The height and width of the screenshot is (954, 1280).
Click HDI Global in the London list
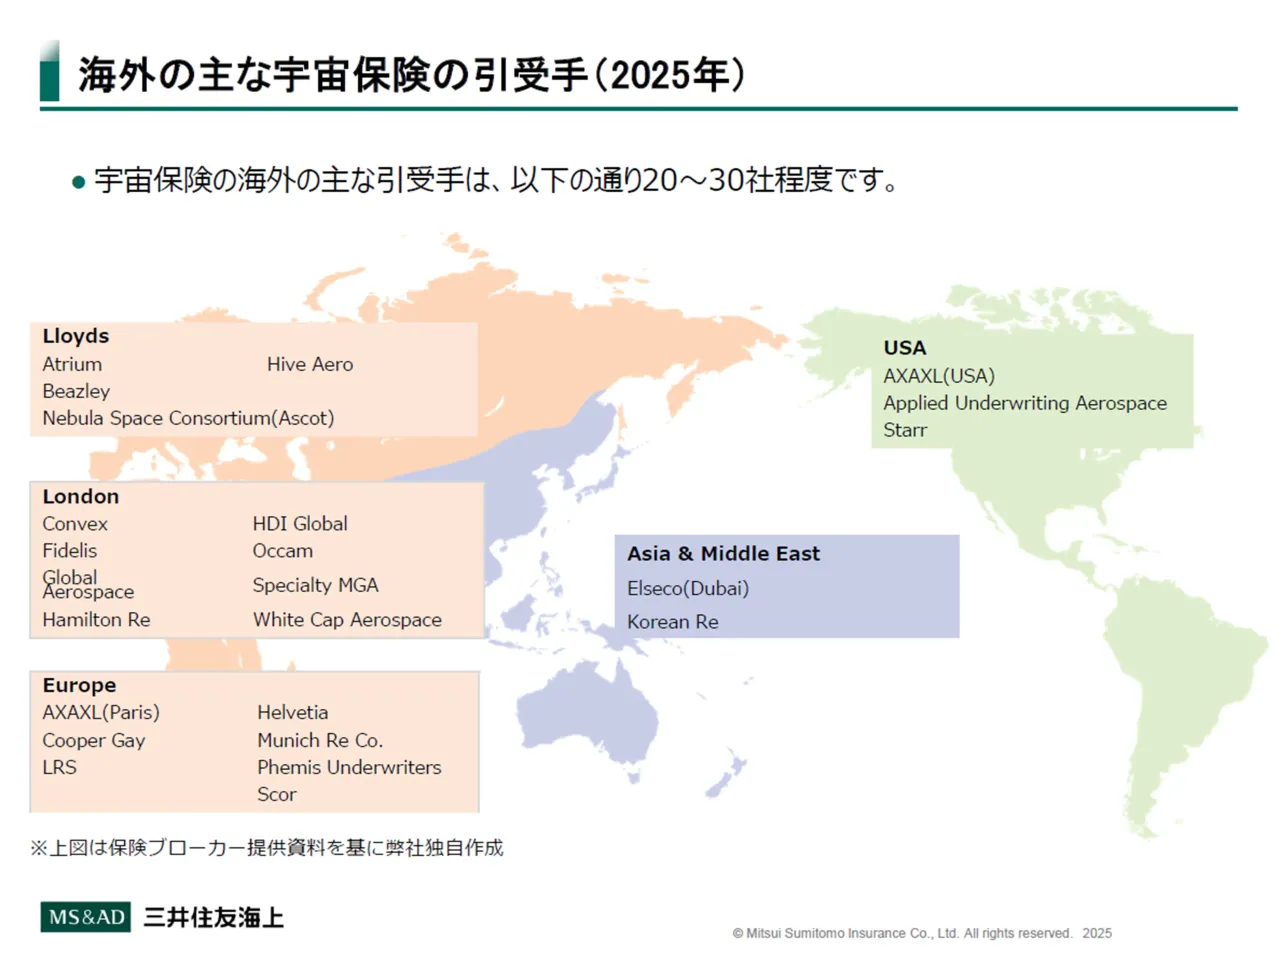(x=300, y=524)
